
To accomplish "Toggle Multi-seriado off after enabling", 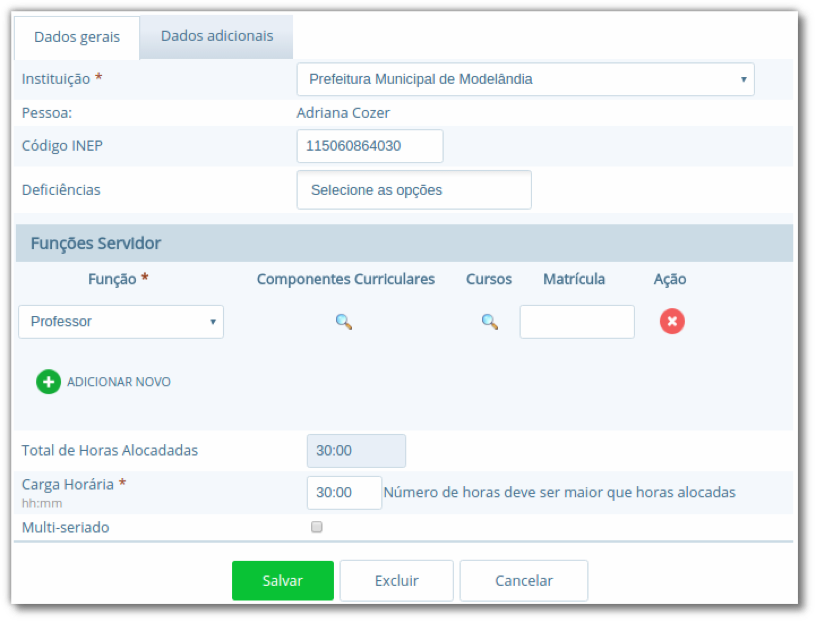I will pos(316,527).
